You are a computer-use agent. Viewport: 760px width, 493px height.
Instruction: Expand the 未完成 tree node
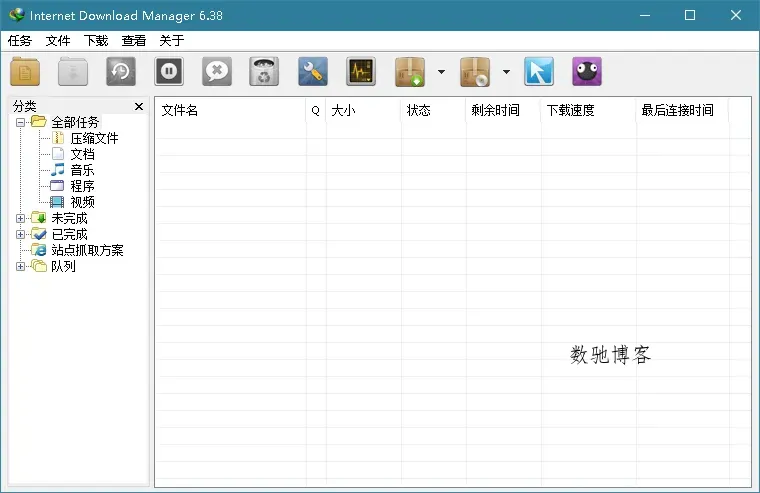point(20,218)
